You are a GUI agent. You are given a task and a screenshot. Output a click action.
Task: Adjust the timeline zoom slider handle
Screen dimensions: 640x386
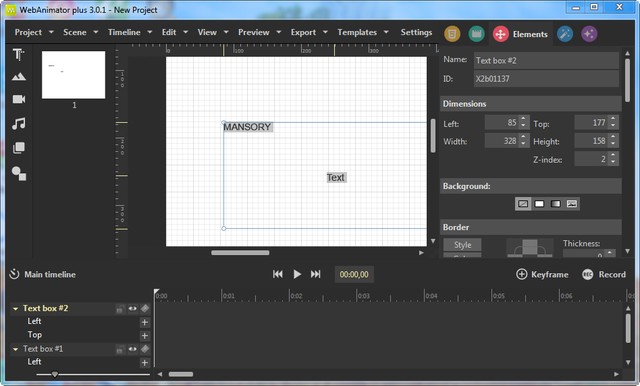[x=55, y=374]
